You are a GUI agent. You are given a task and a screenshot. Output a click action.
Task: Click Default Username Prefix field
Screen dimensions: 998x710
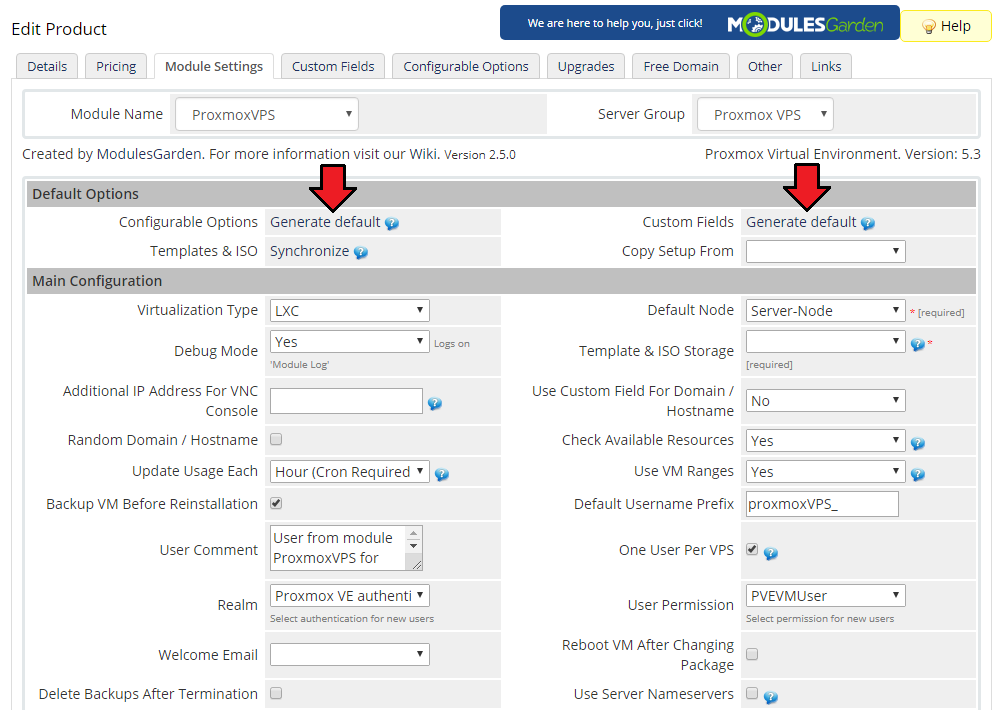822,504
